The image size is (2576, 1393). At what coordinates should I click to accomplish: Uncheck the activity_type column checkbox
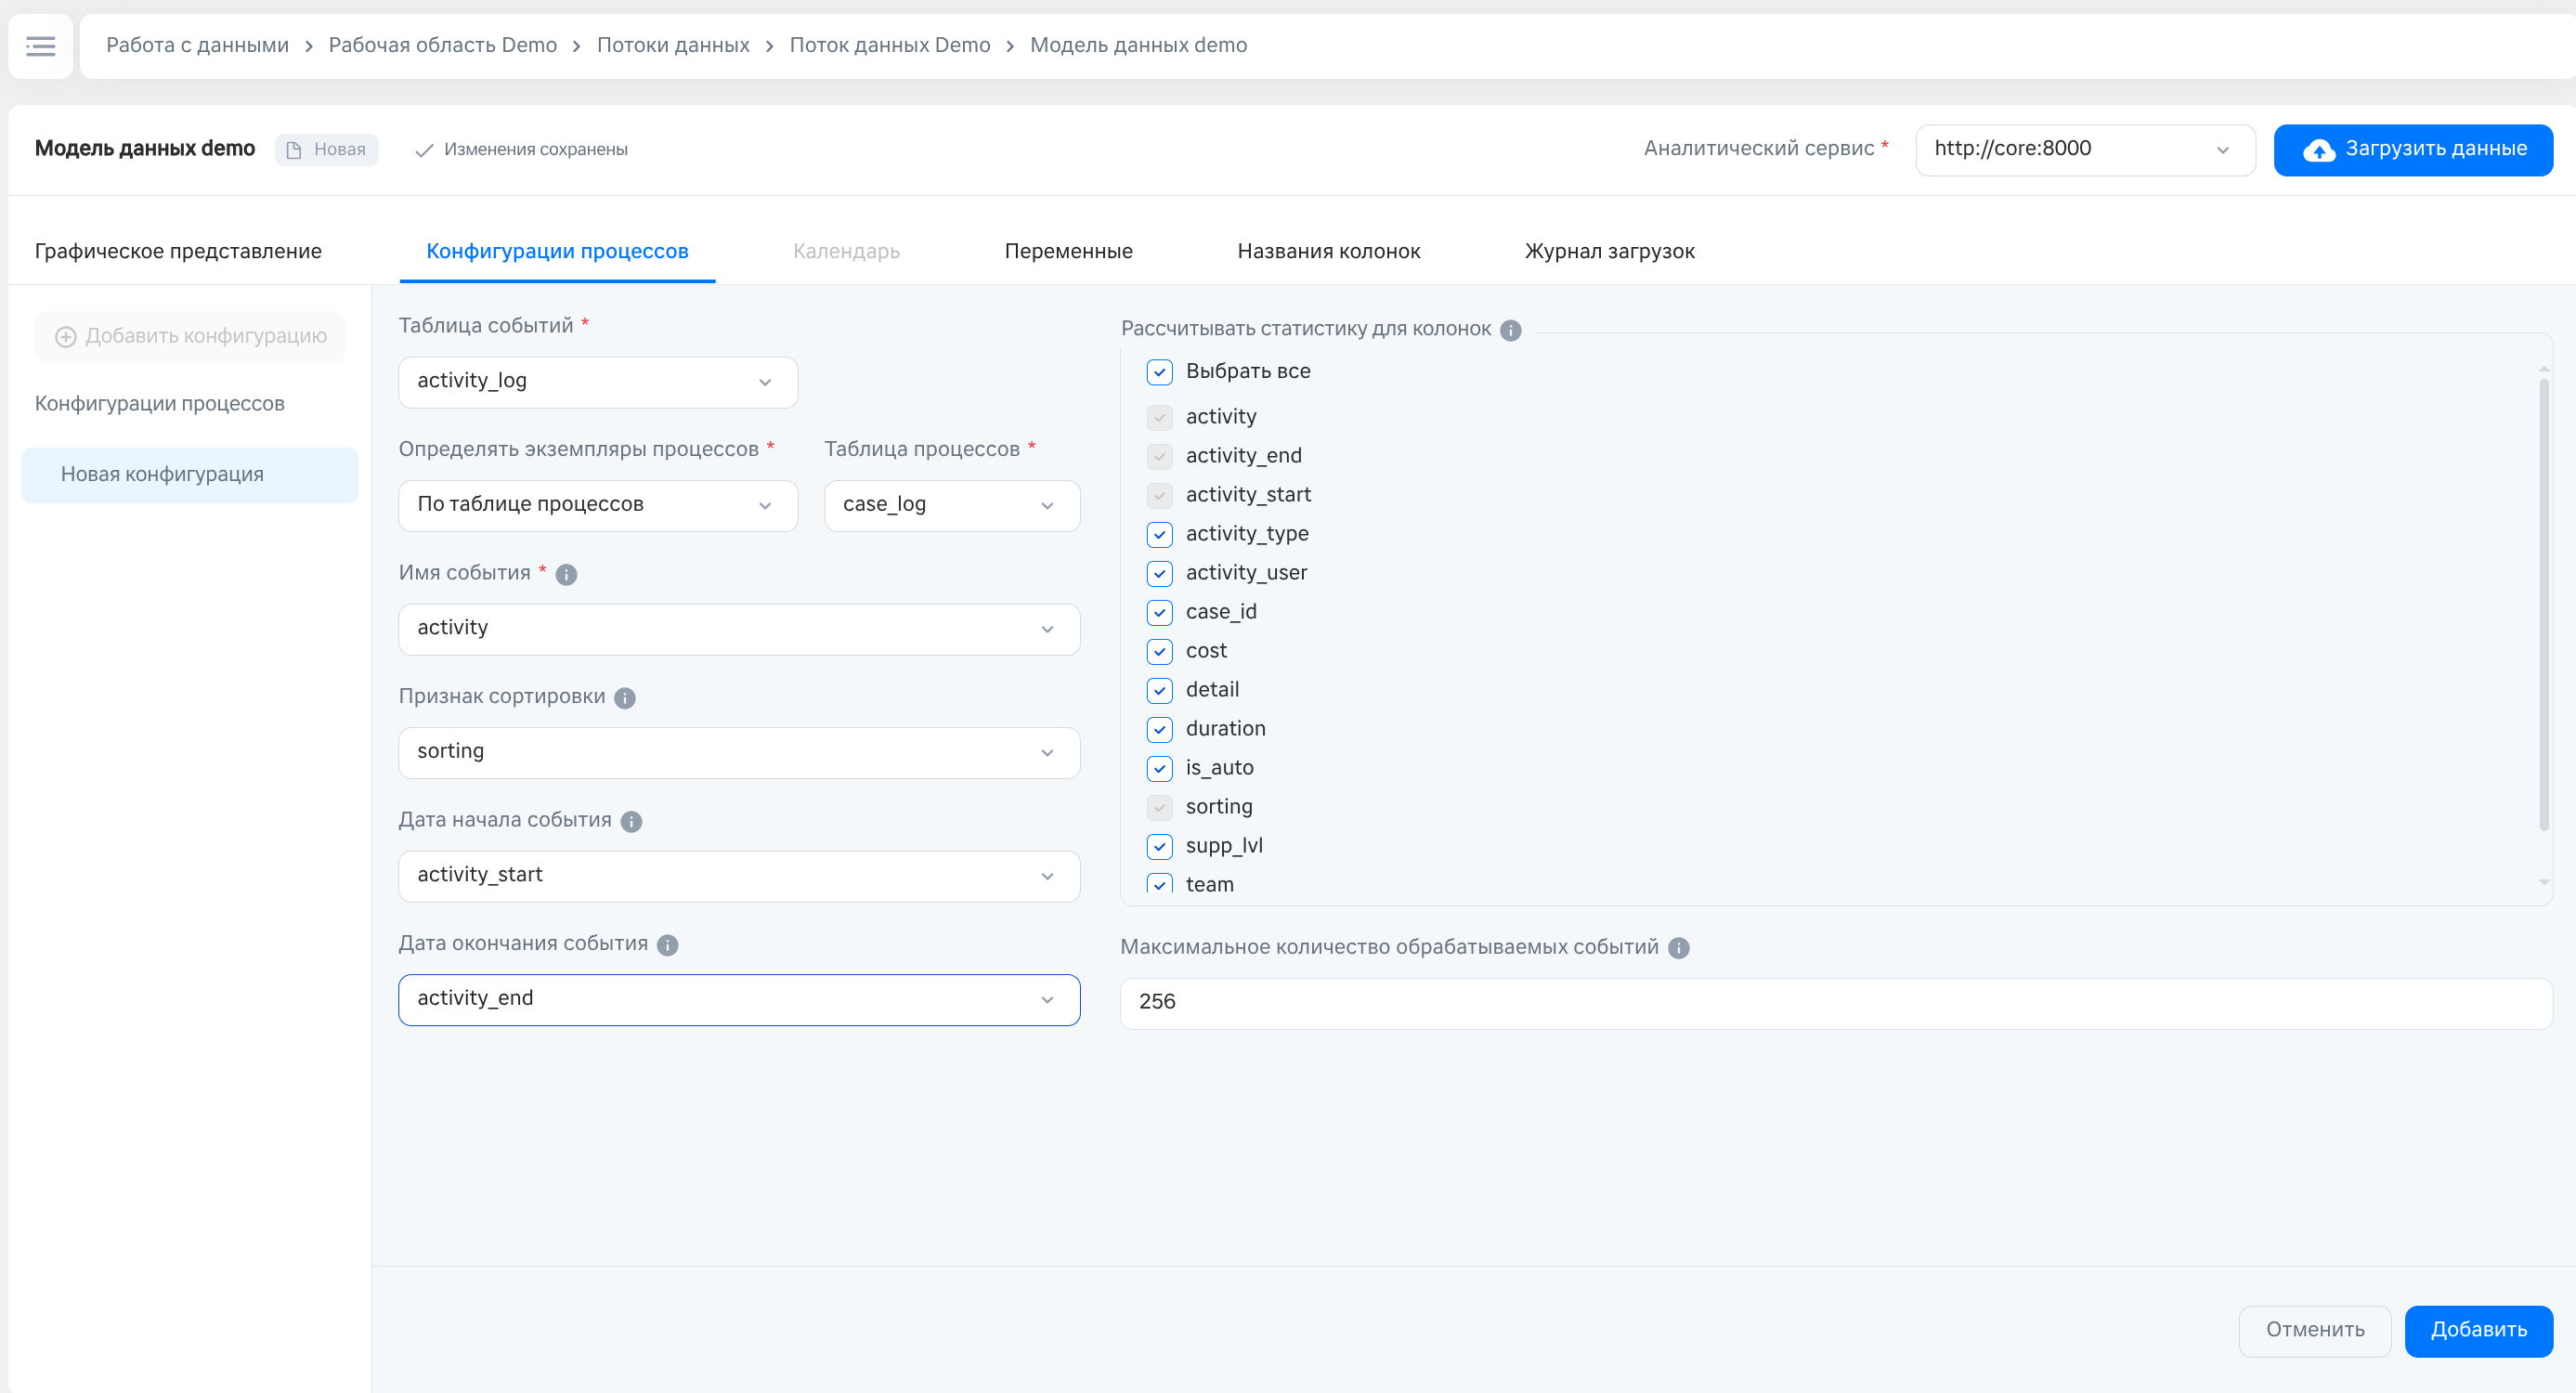click(1160, 534)
